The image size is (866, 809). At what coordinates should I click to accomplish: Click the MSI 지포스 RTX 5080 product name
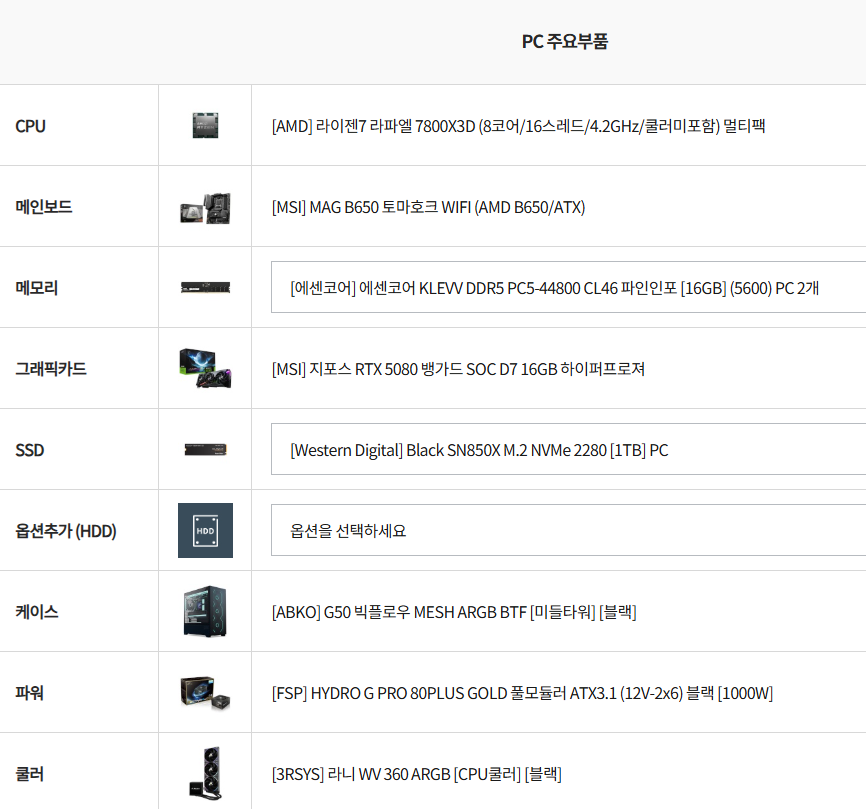tap(458, 369)
